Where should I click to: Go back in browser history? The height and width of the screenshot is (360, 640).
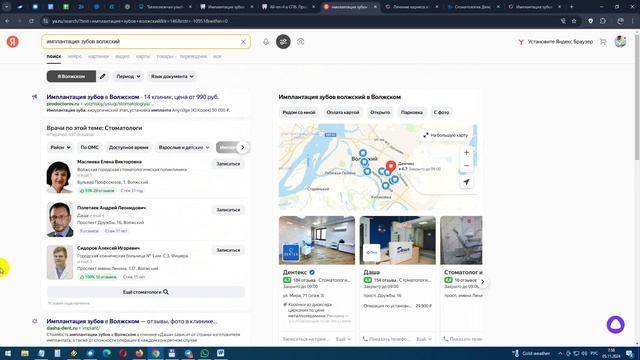[x=7, y=21]
